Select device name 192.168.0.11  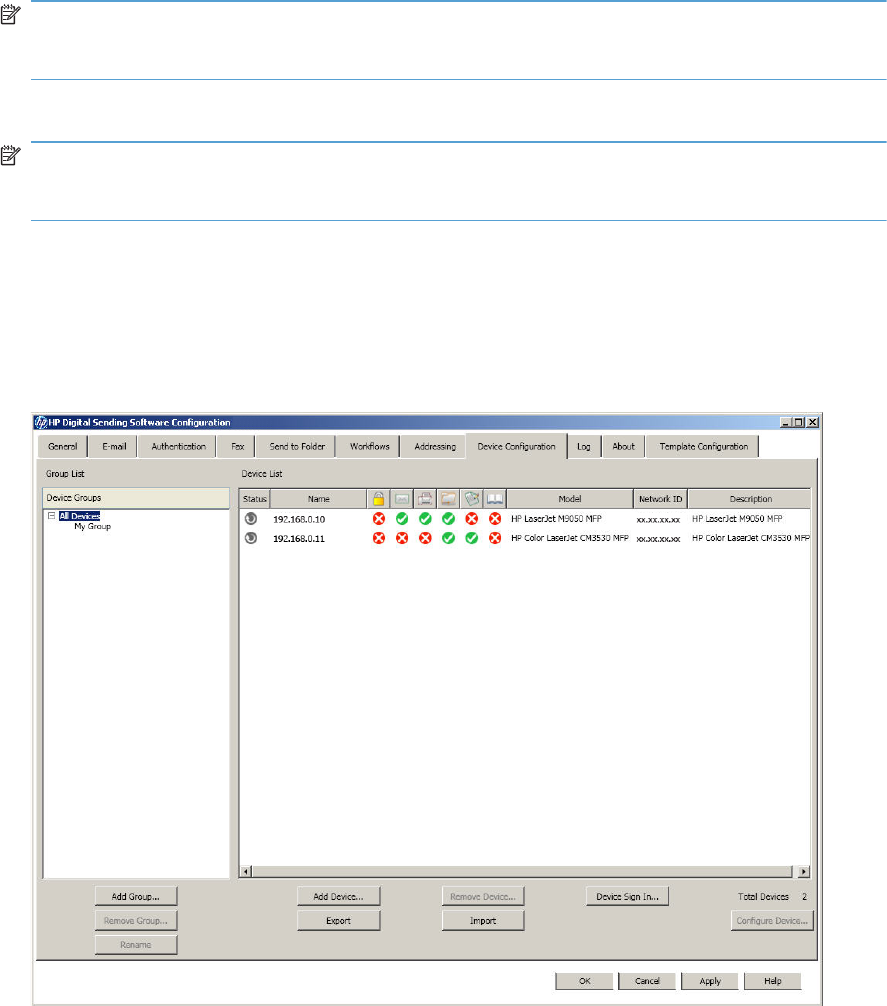point(299,538)
